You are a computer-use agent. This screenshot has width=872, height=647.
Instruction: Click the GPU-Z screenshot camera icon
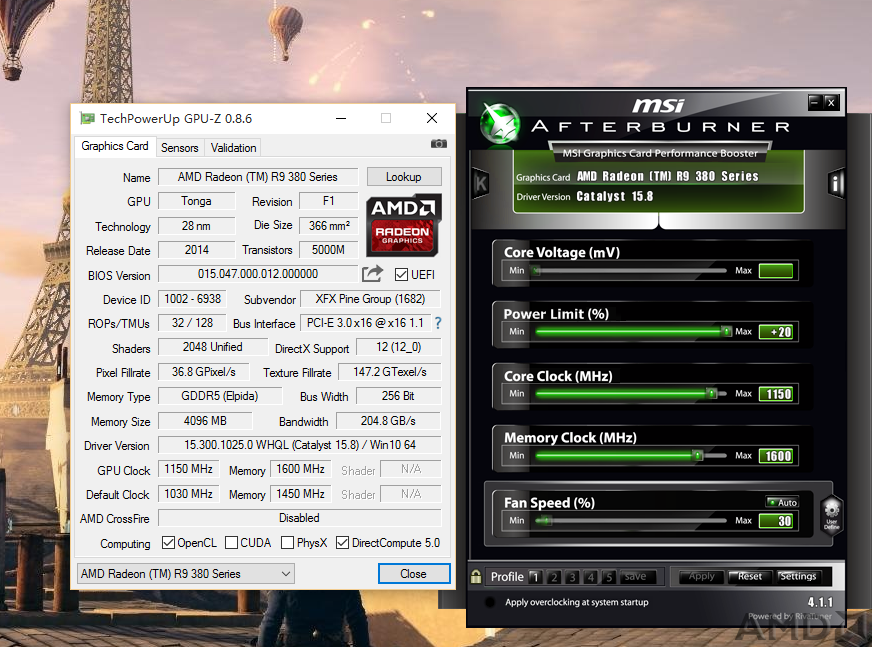pos(439,144)
